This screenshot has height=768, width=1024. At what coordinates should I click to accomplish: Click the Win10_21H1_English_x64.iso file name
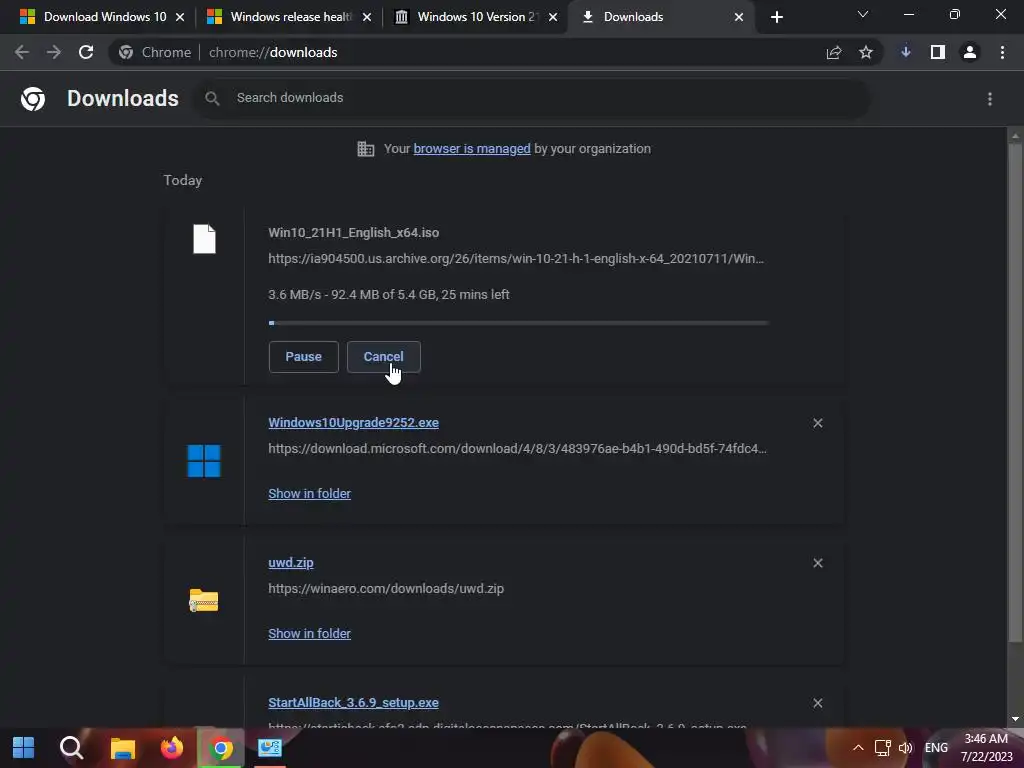[353, 232]
